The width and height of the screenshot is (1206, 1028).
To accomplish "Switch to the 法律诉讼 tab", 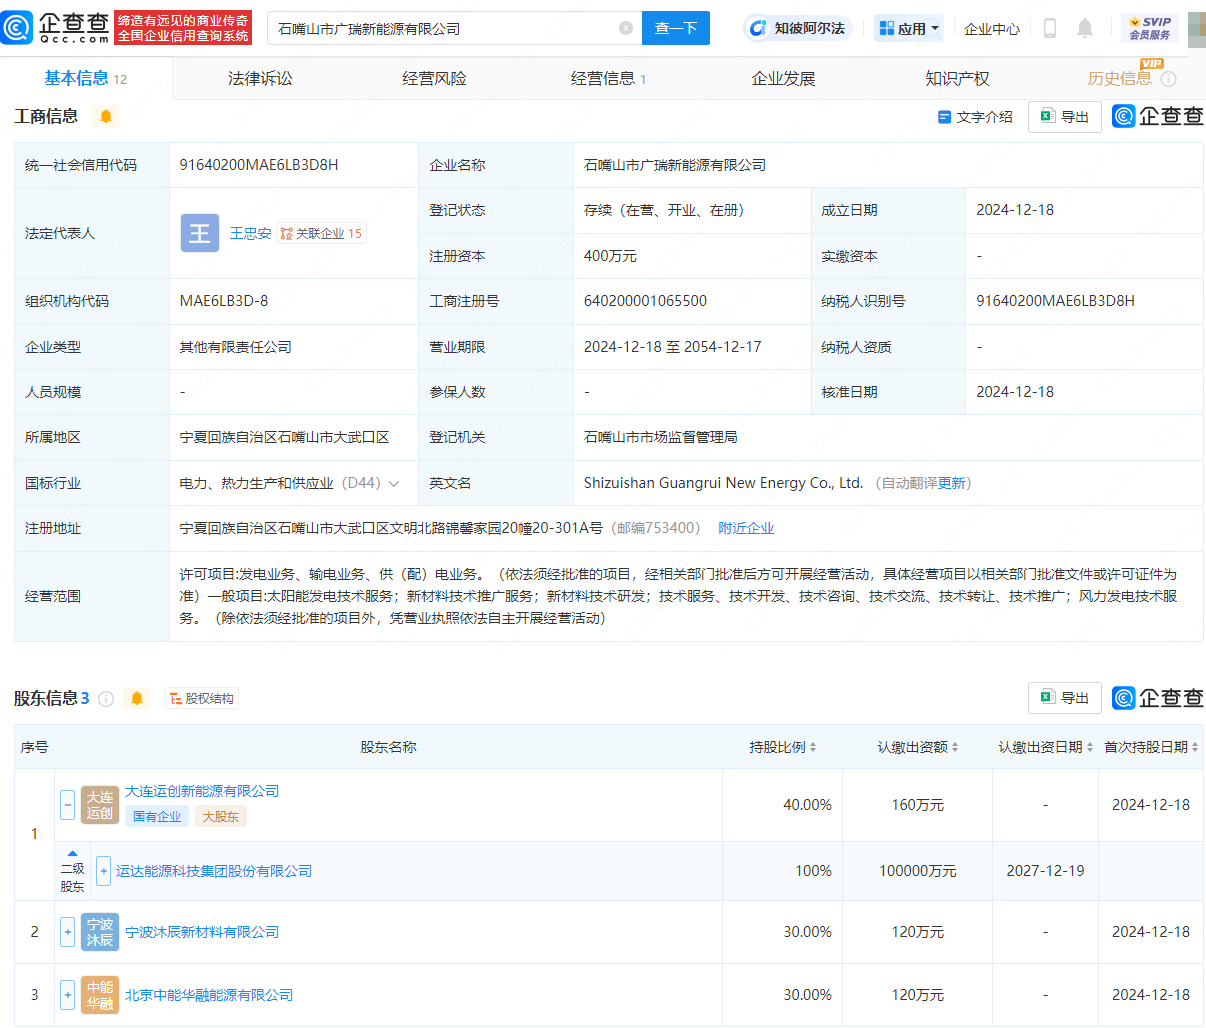I will tap(260, 78).
